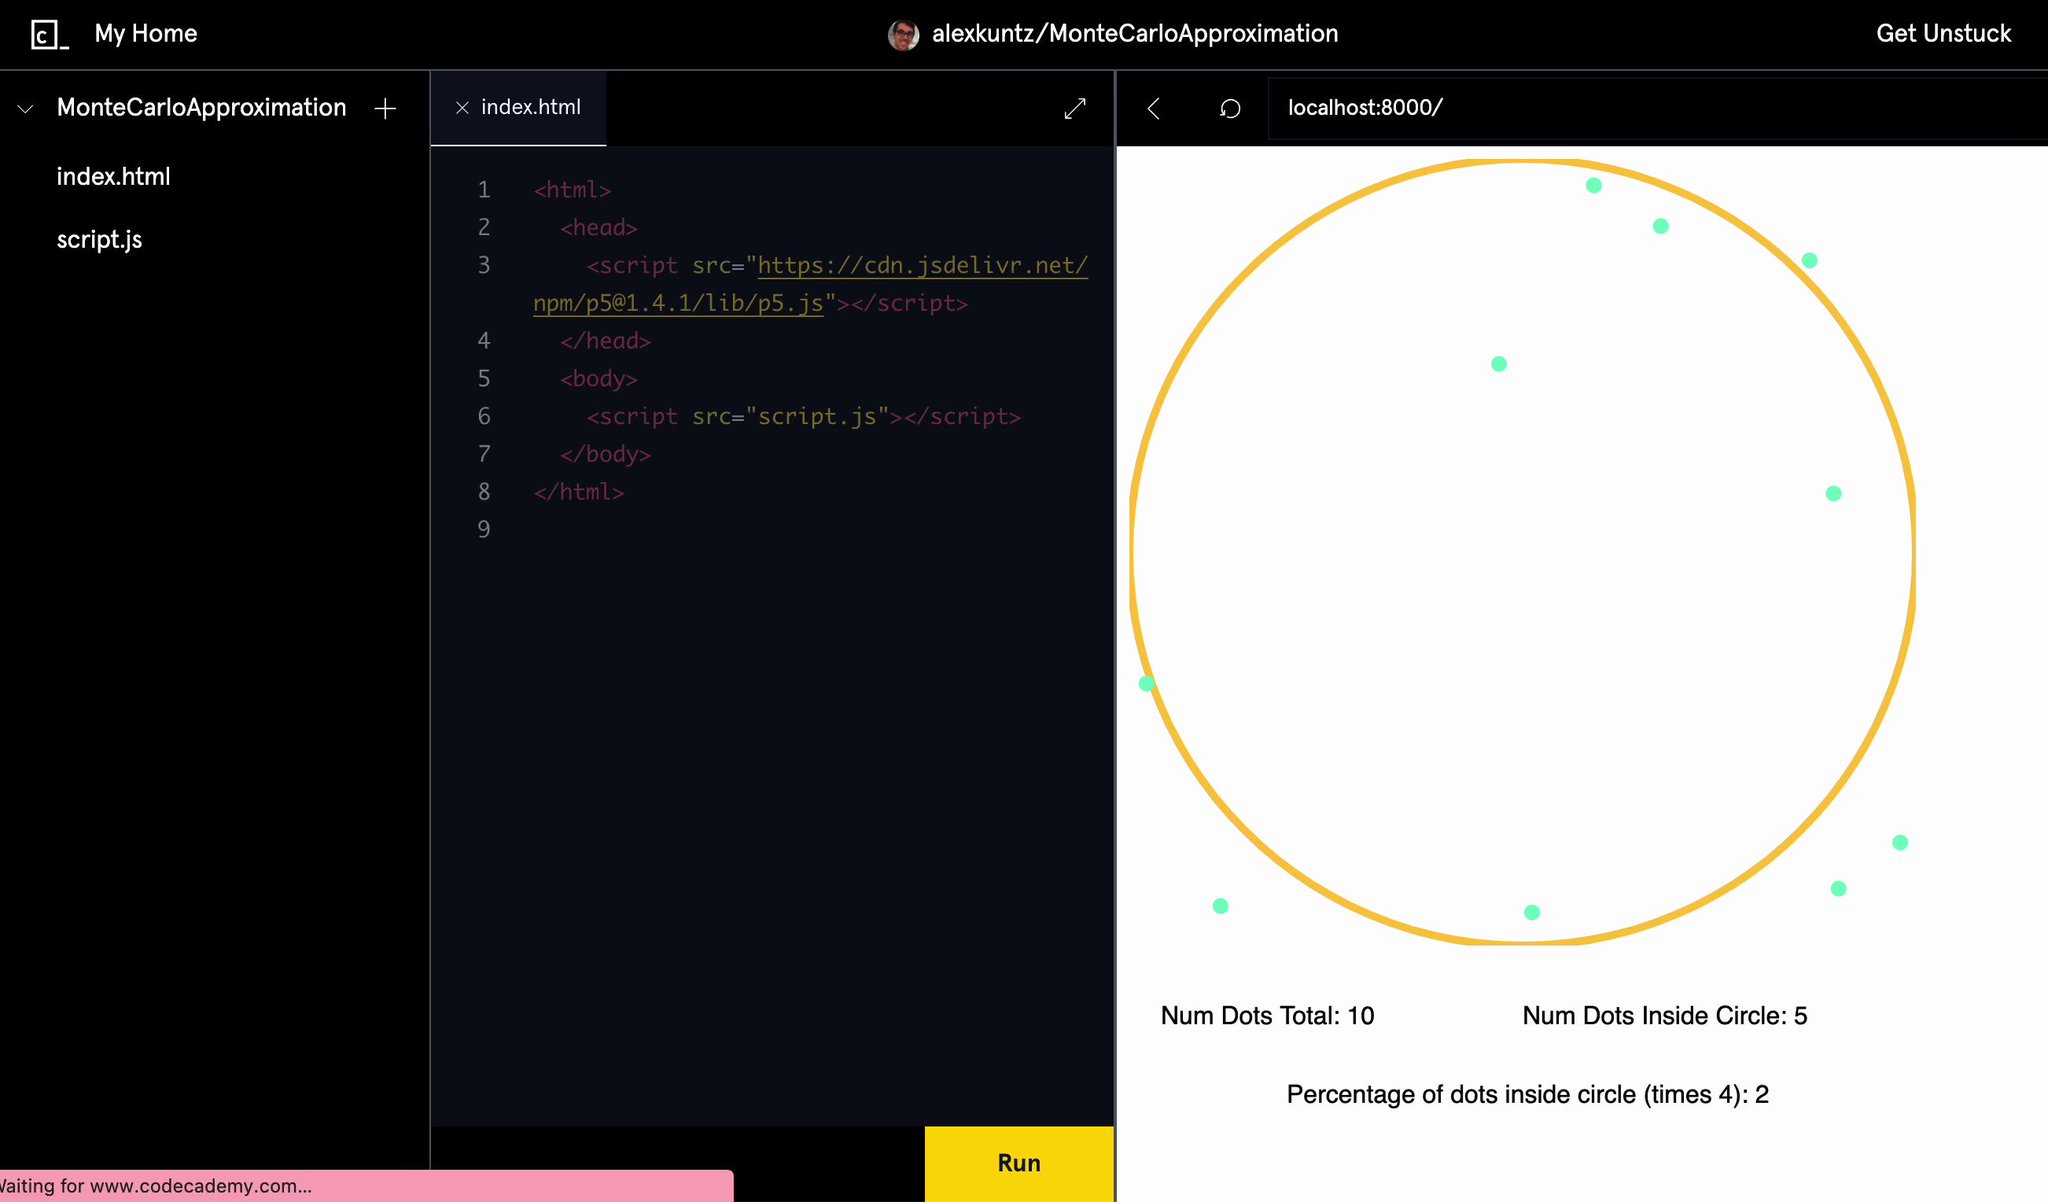Expand the editor to fullscreen with diagonal arrows

1074,108
